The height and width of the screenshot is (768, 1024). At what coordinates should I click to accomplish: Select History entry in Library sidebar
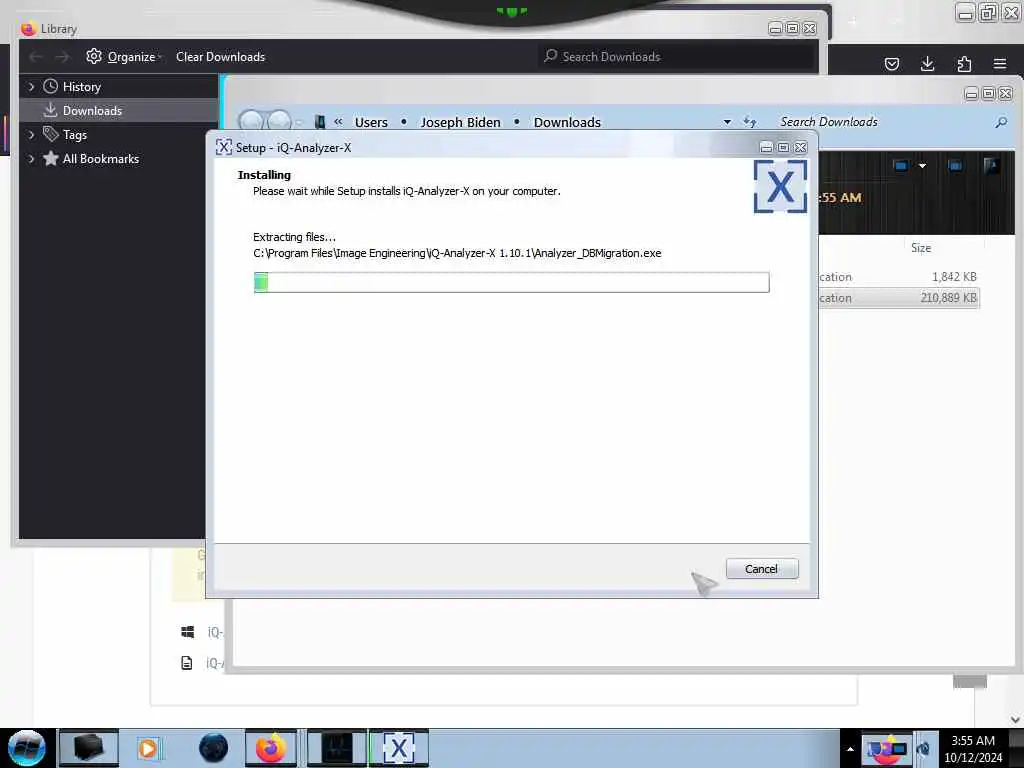(x=81, y=87)
